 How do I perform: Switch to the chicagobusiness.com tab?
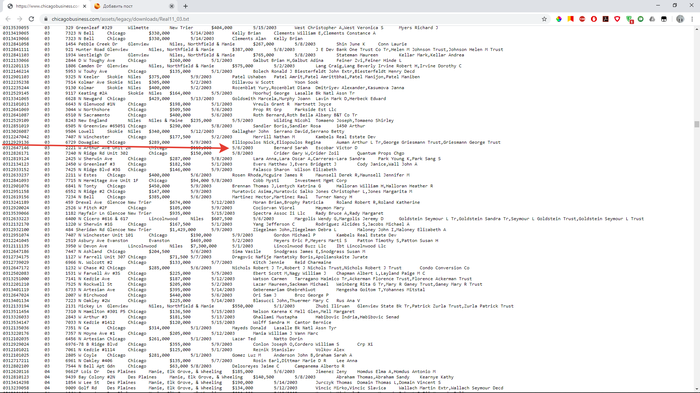click(46, 6)
